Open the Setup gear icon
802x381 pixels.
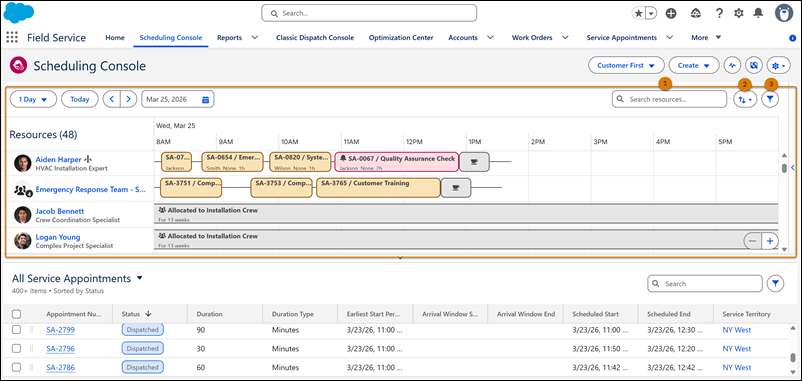(739, 14)
